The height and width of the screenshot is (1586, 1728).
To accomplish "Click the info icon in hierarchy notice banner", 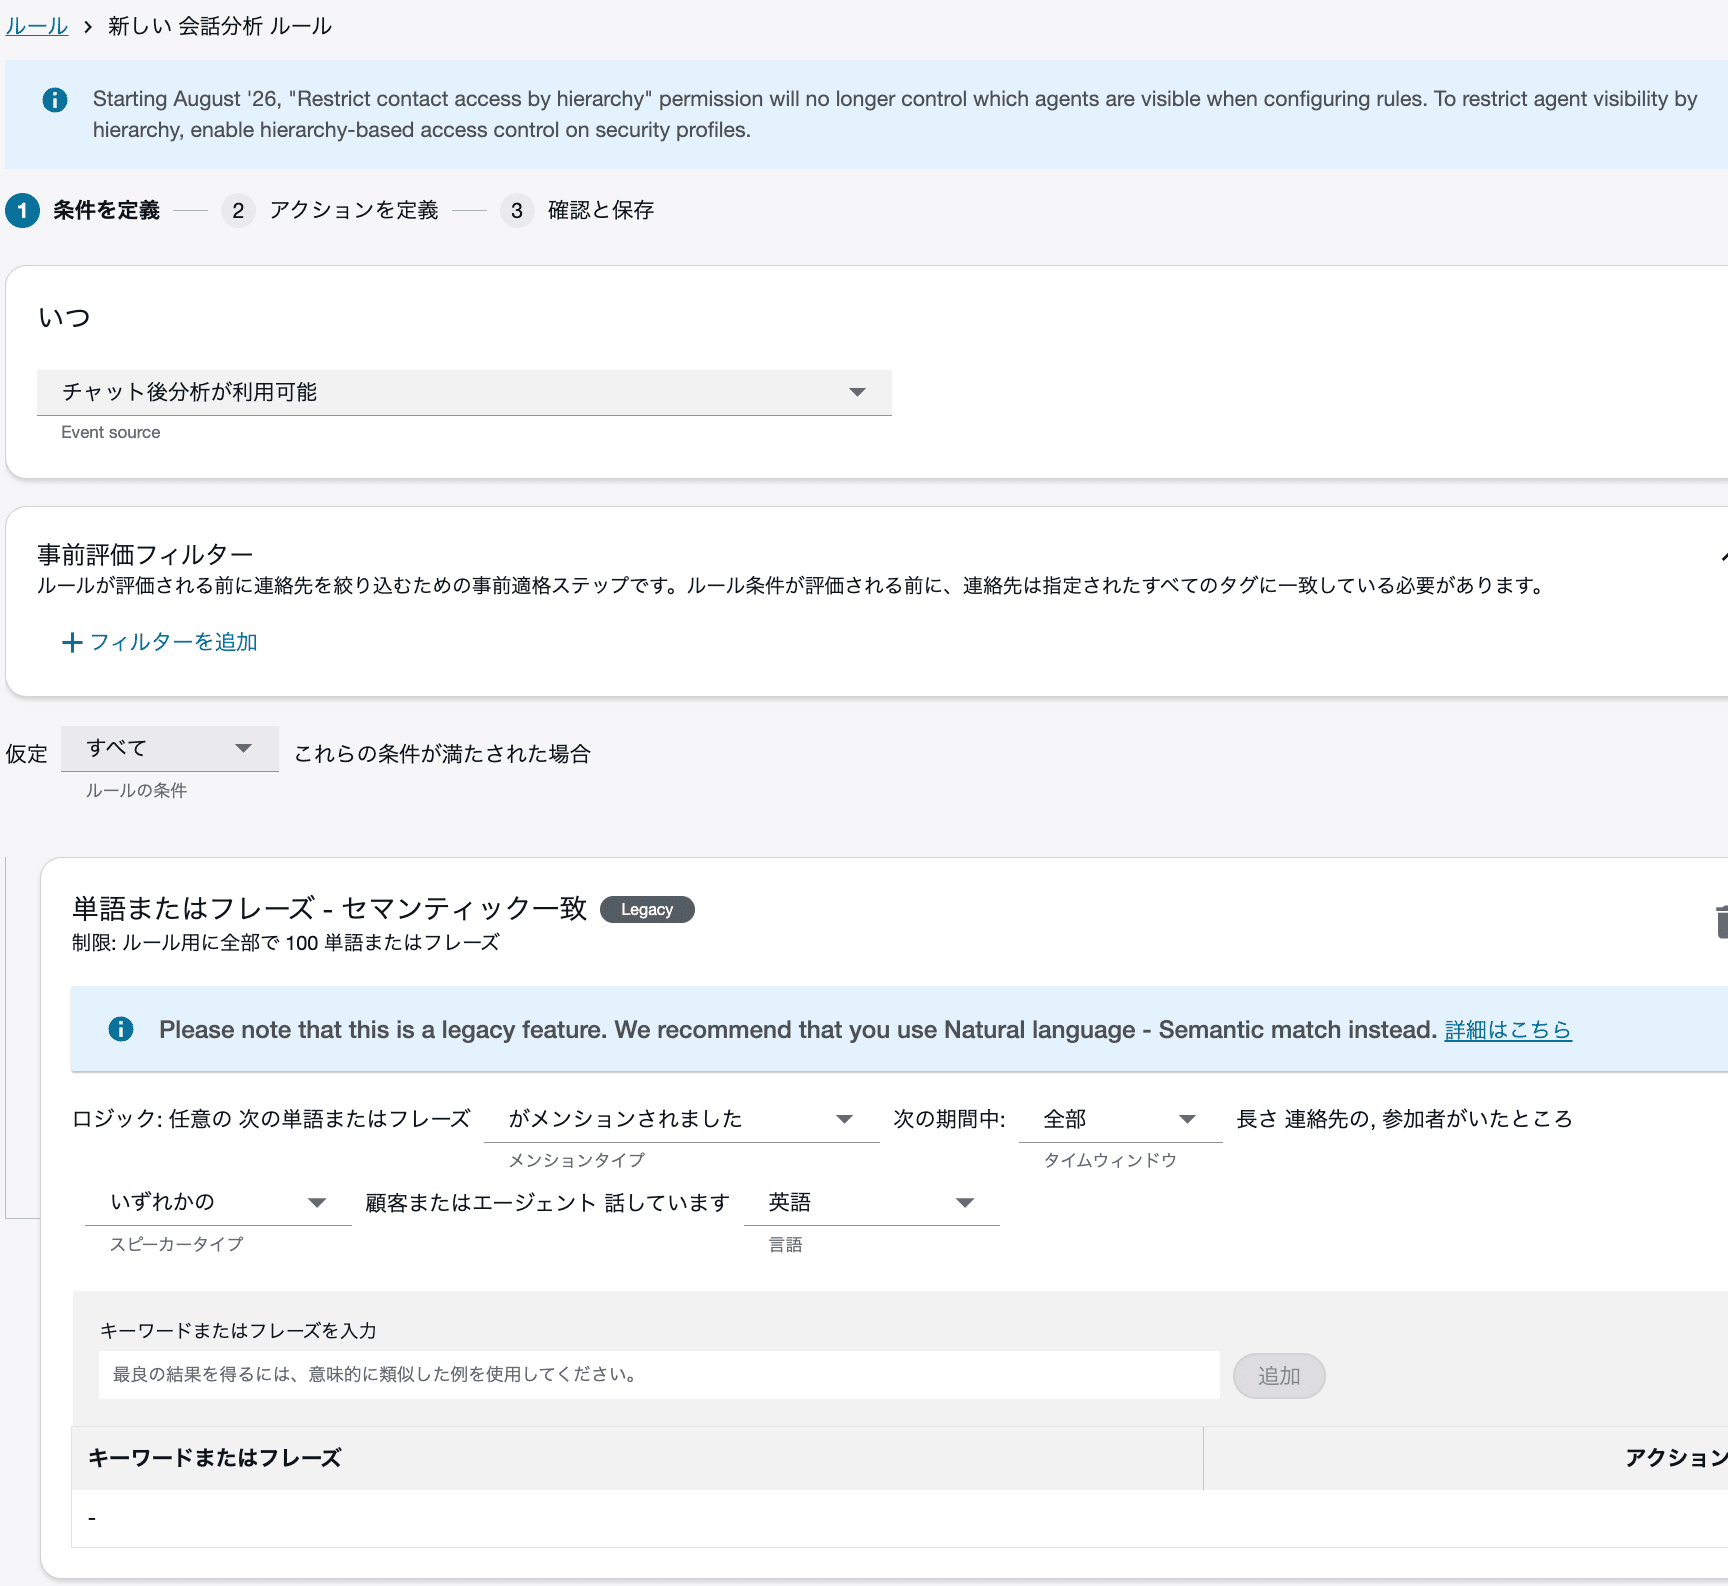I will pos(55,100).
